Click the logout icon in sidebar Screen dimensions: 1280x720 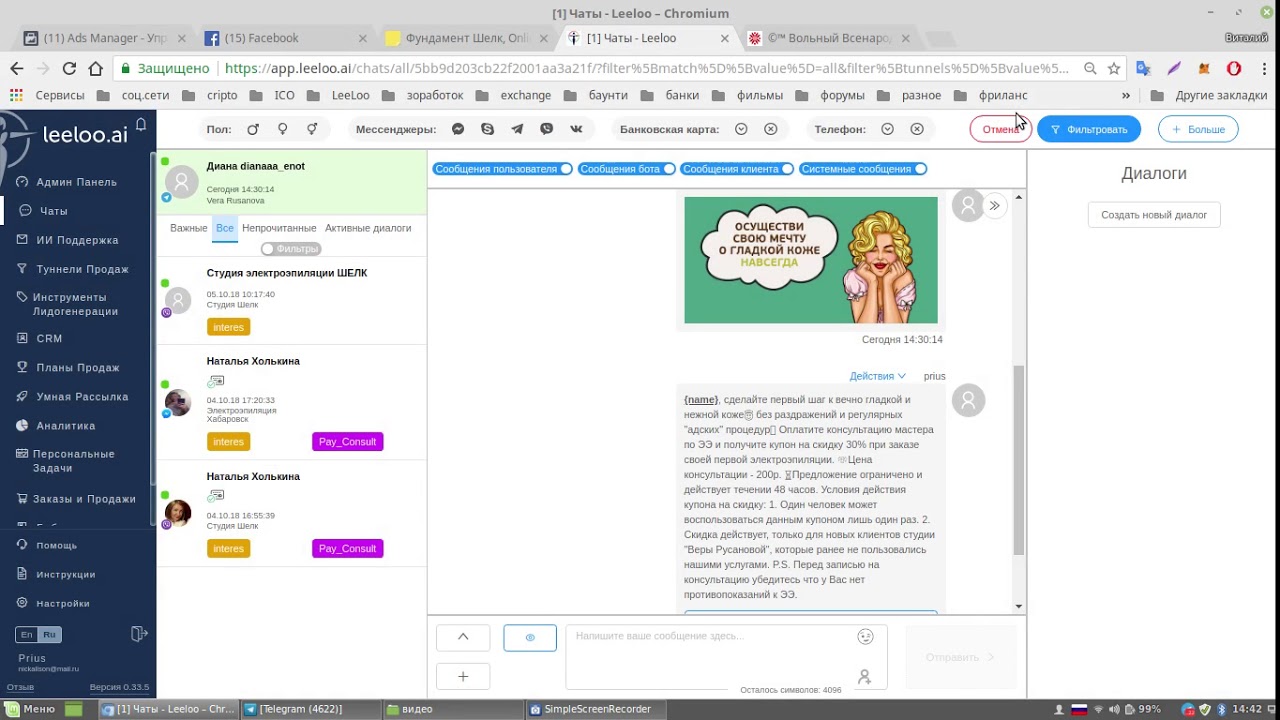[140, 634]
